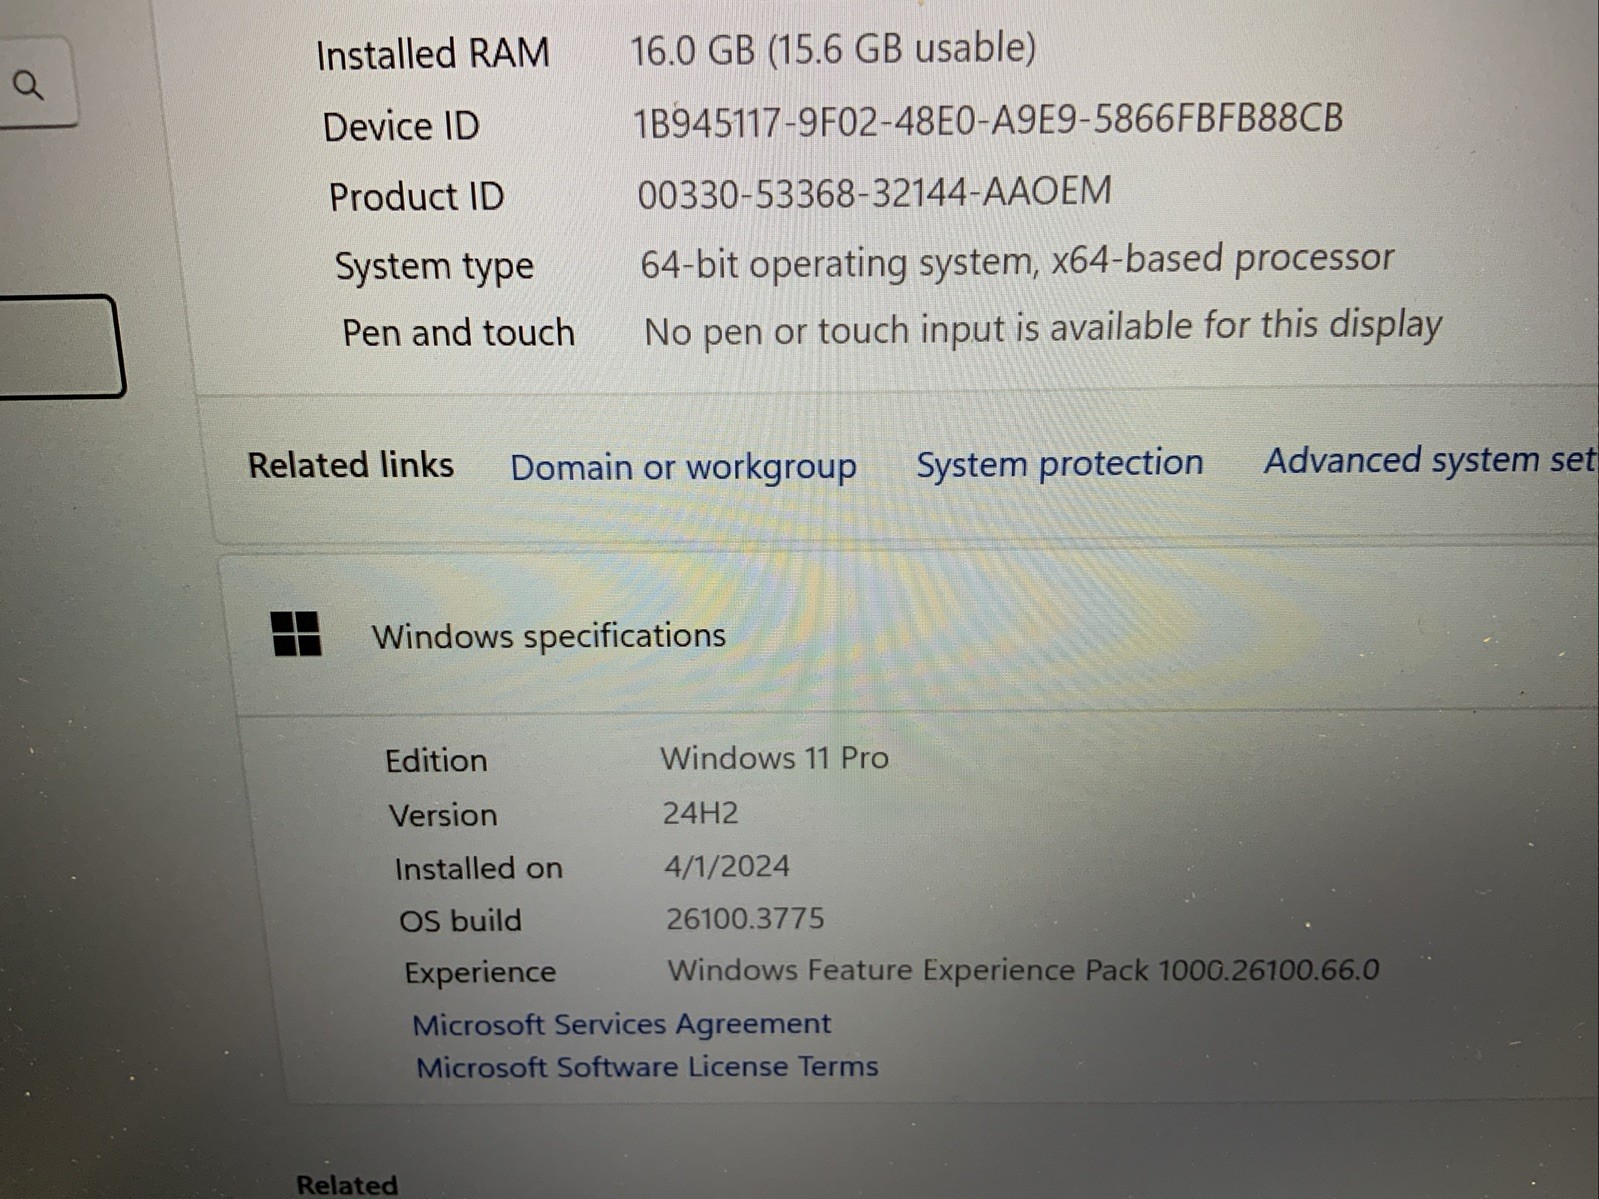The height and width of the screenshot is (1199, 1599).
Task: Click the Related links label
Action: pyautogui.click(x=350, y=465)
